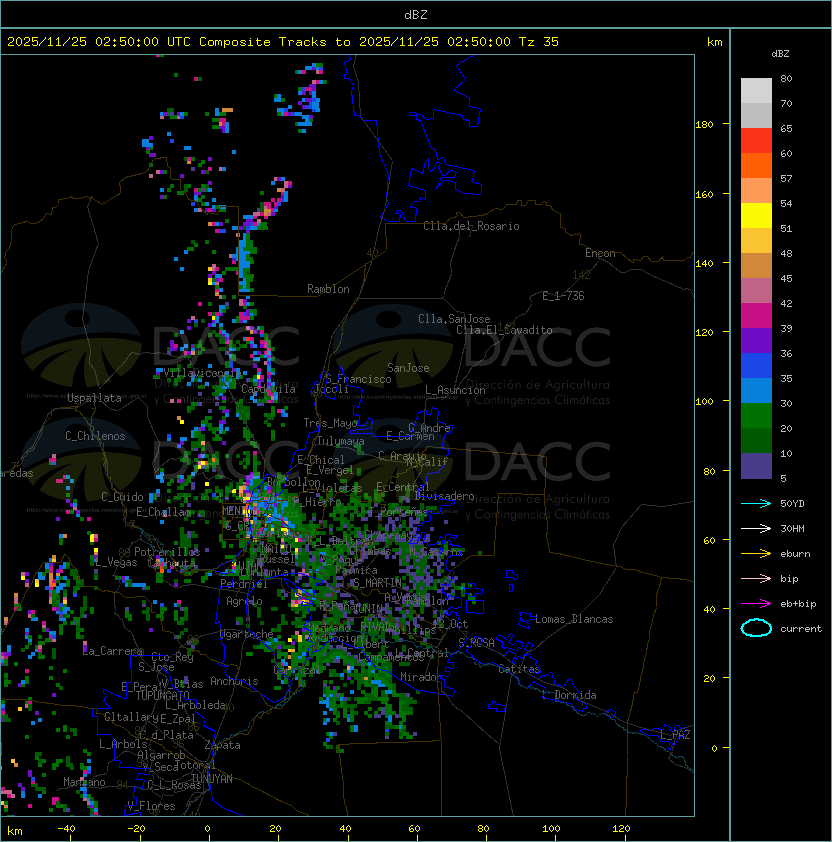Pick the light gray 70–80 dBZ swatch
The height and width of the screenshot is (842, 832).
click(756, 91)
